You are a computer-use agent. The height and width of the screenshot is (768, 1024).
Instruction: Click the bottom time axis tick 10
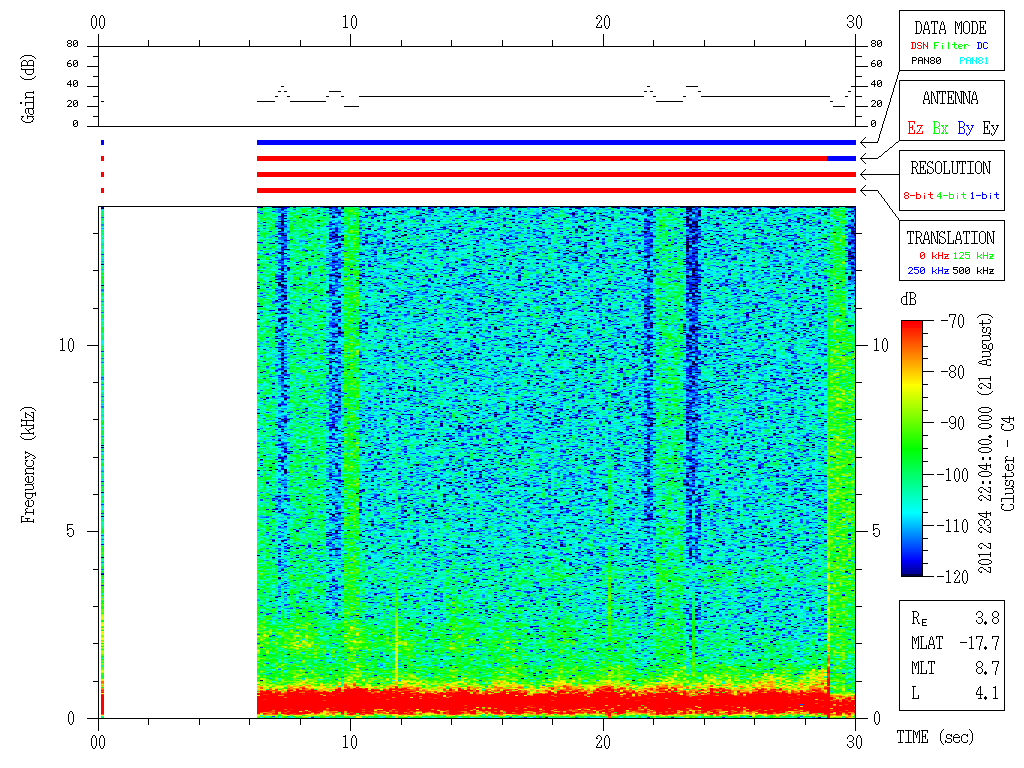(350, 742)
